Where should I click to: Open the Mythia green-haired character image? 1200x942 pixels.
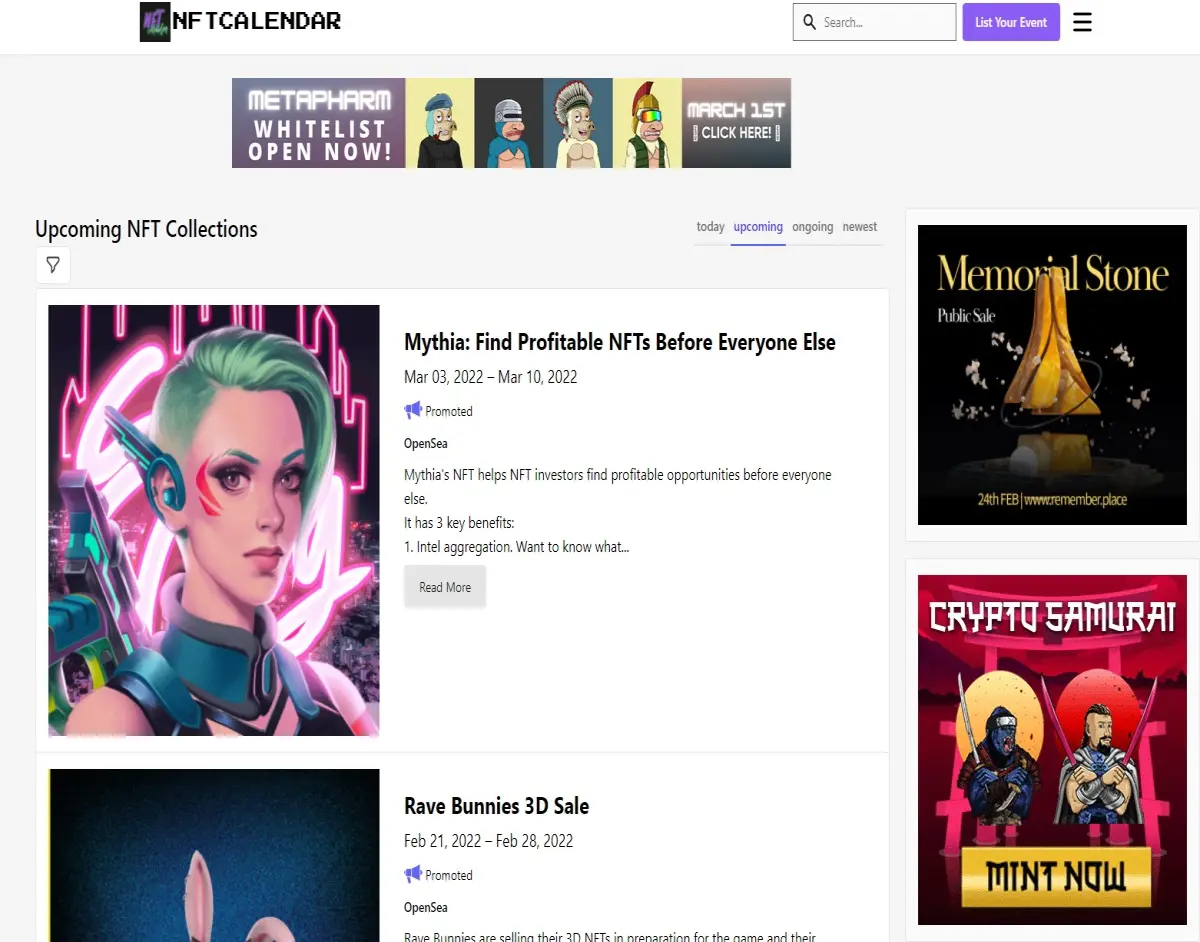pyautogui.click(x=214, y=521)
